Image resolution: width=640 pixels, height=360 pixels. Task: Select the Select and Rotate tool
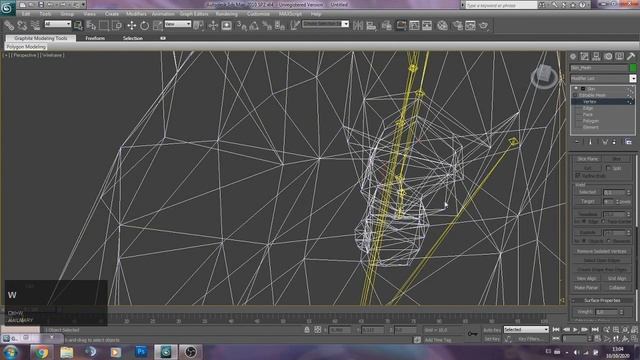click(144, 26)
